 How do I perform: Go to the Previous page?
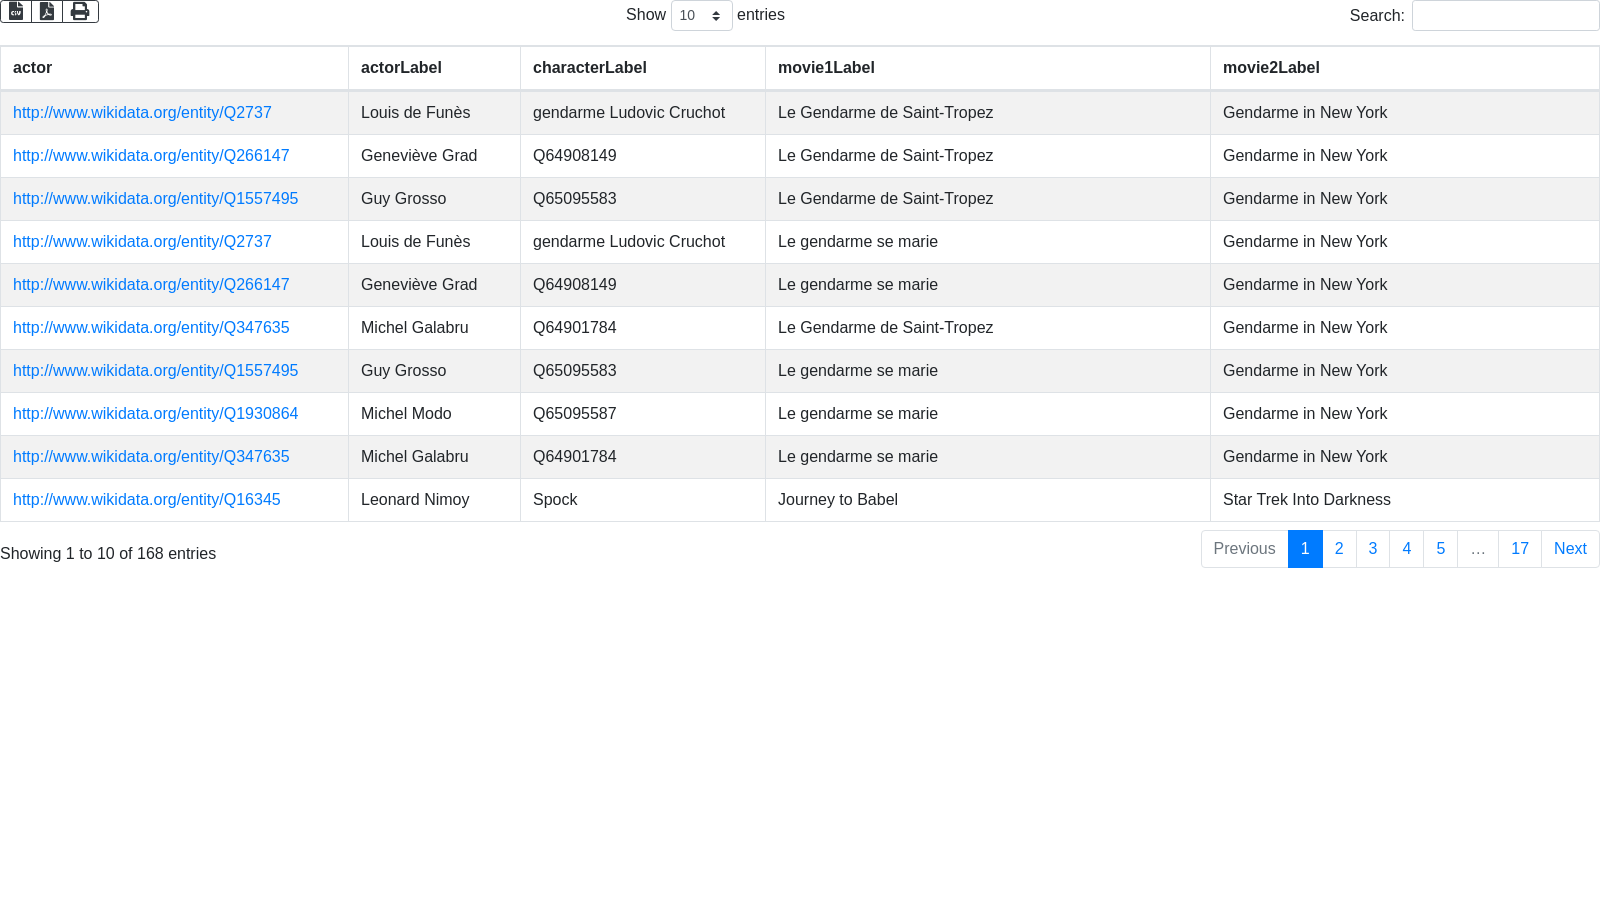pyautogui.click(x=1244, y=549)
